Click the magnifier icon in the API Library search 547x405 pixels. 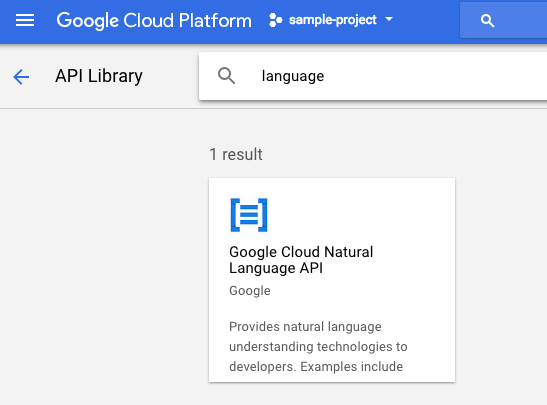click(x=226, y=76)
